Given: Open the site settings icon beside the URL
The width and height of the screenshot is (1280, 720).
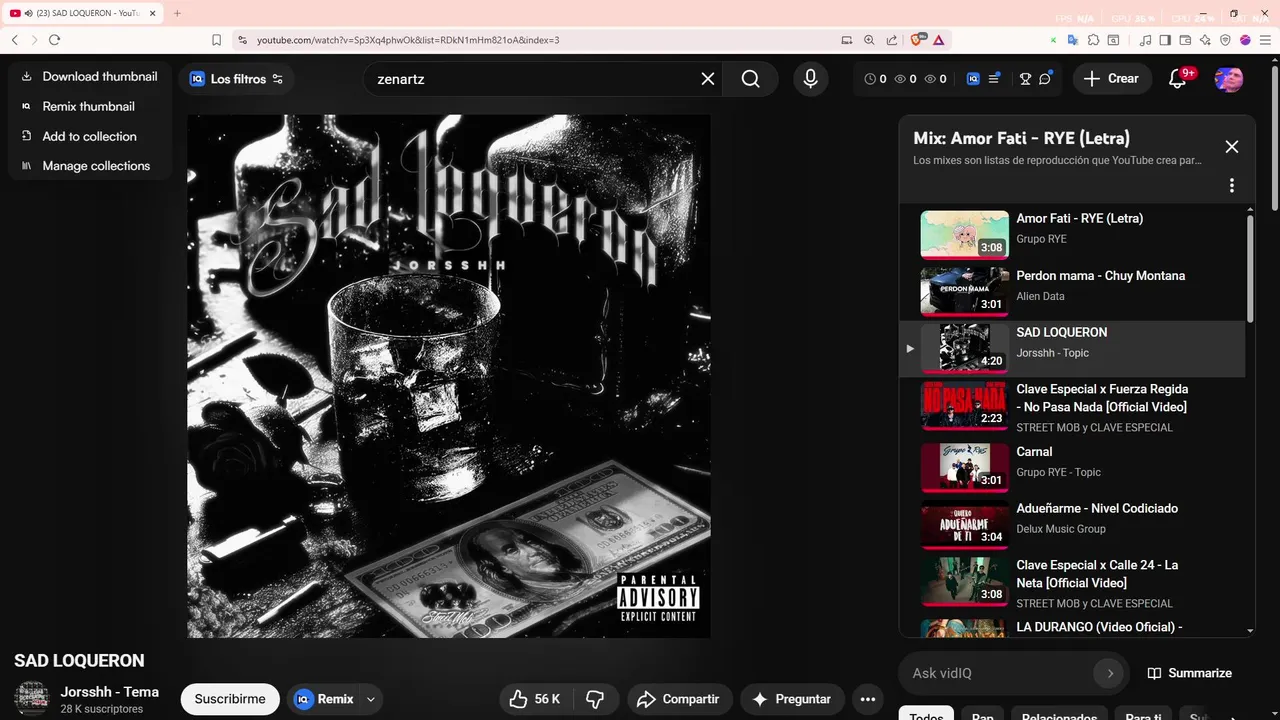Looking at the screenshot, I should pyautogui.click(x=241, y=40).
